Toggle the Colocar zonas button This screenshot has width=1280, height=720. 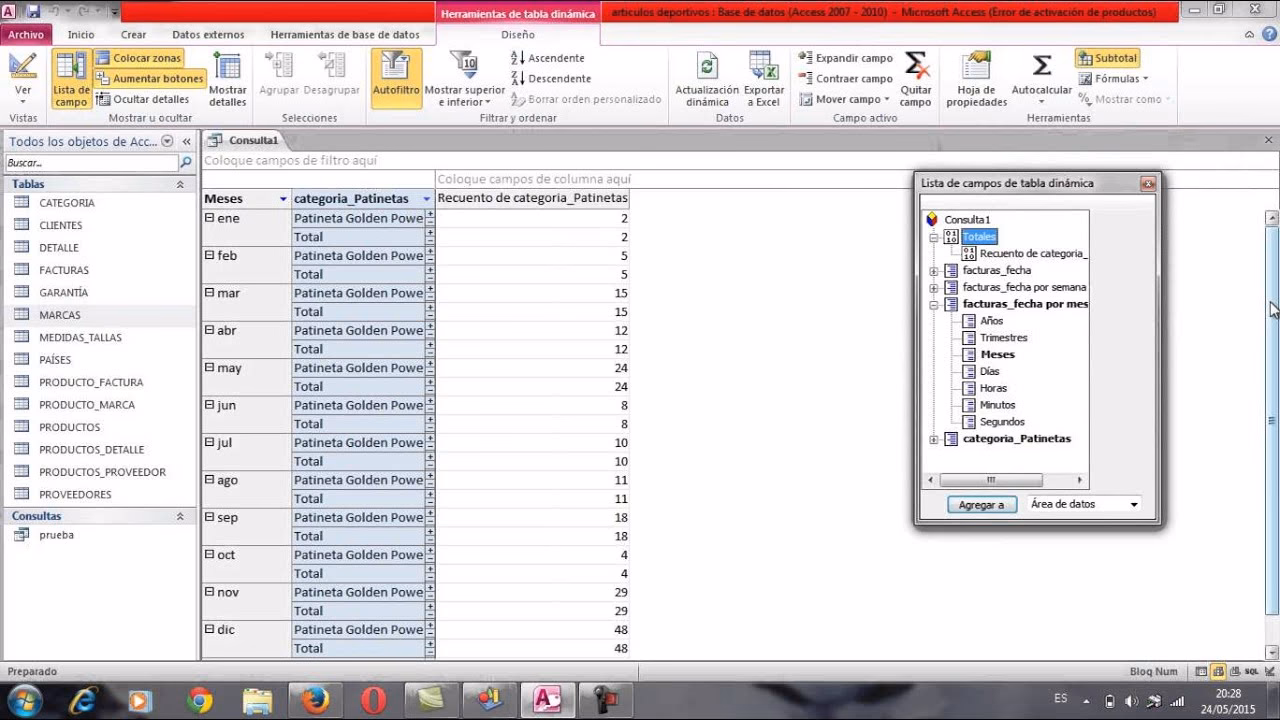click(139, 58)
